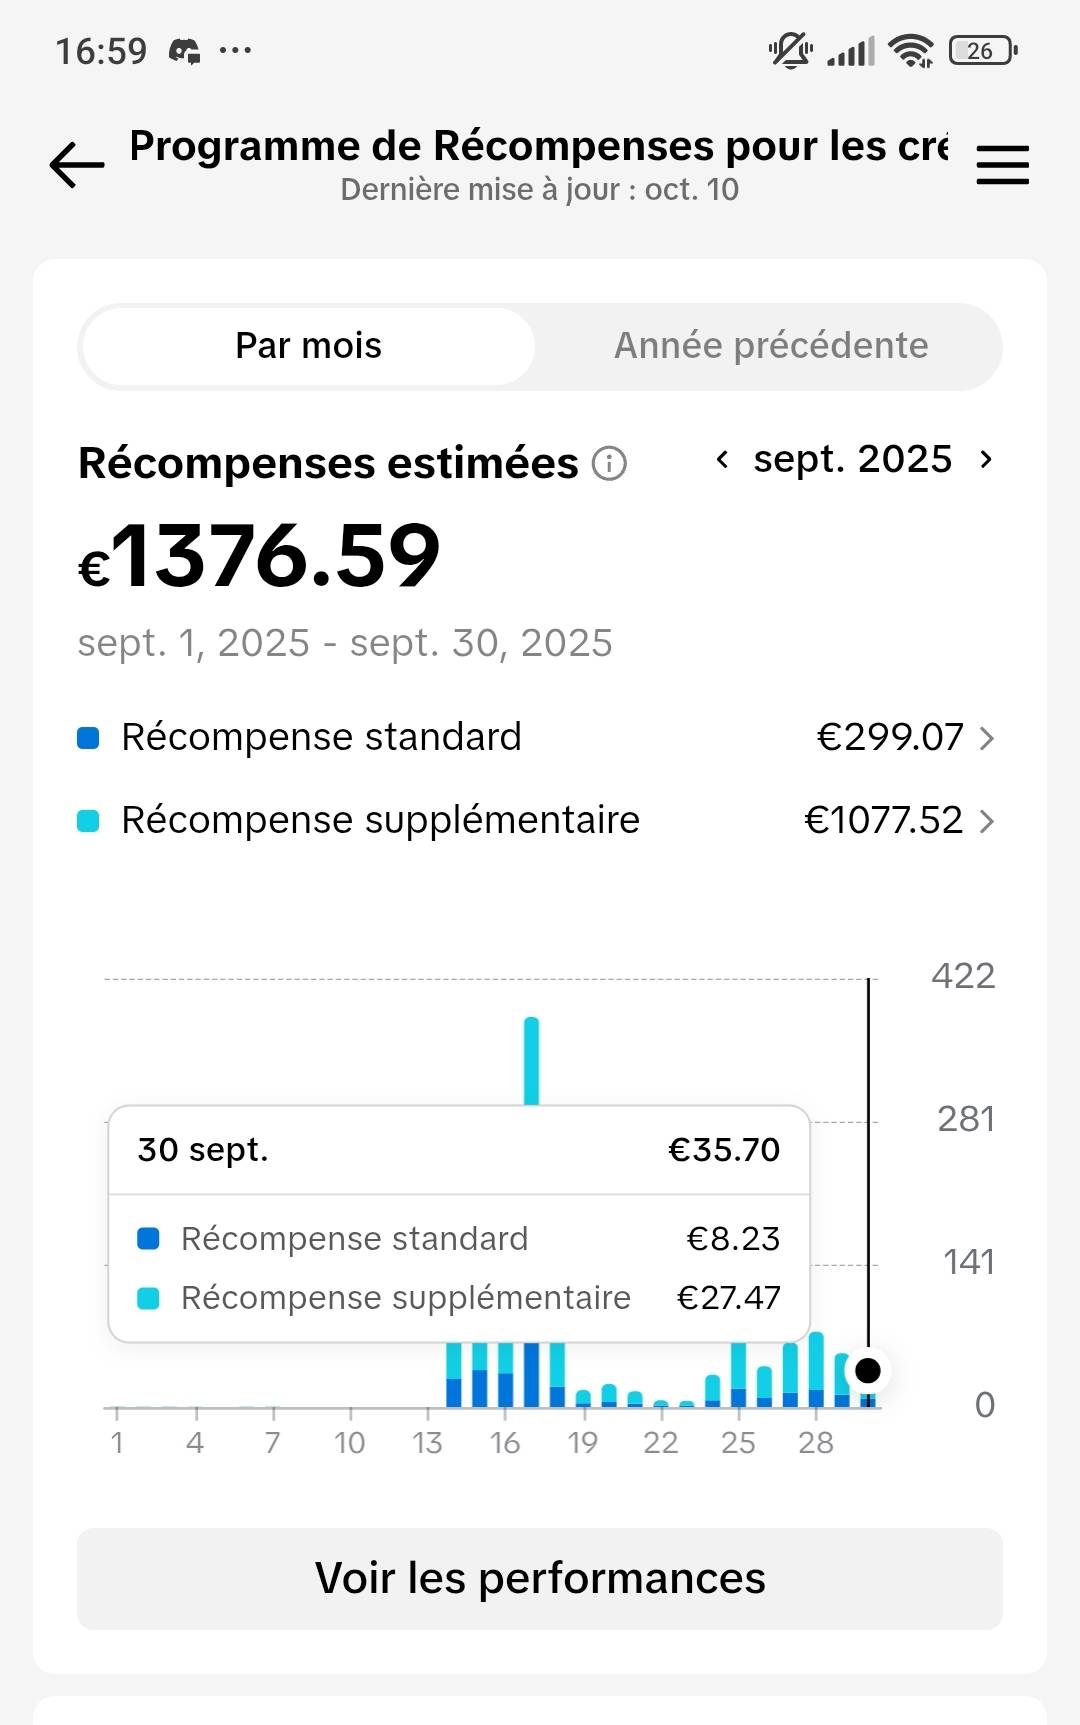
Task: Go to next month arrow
Action: (986, 460)
